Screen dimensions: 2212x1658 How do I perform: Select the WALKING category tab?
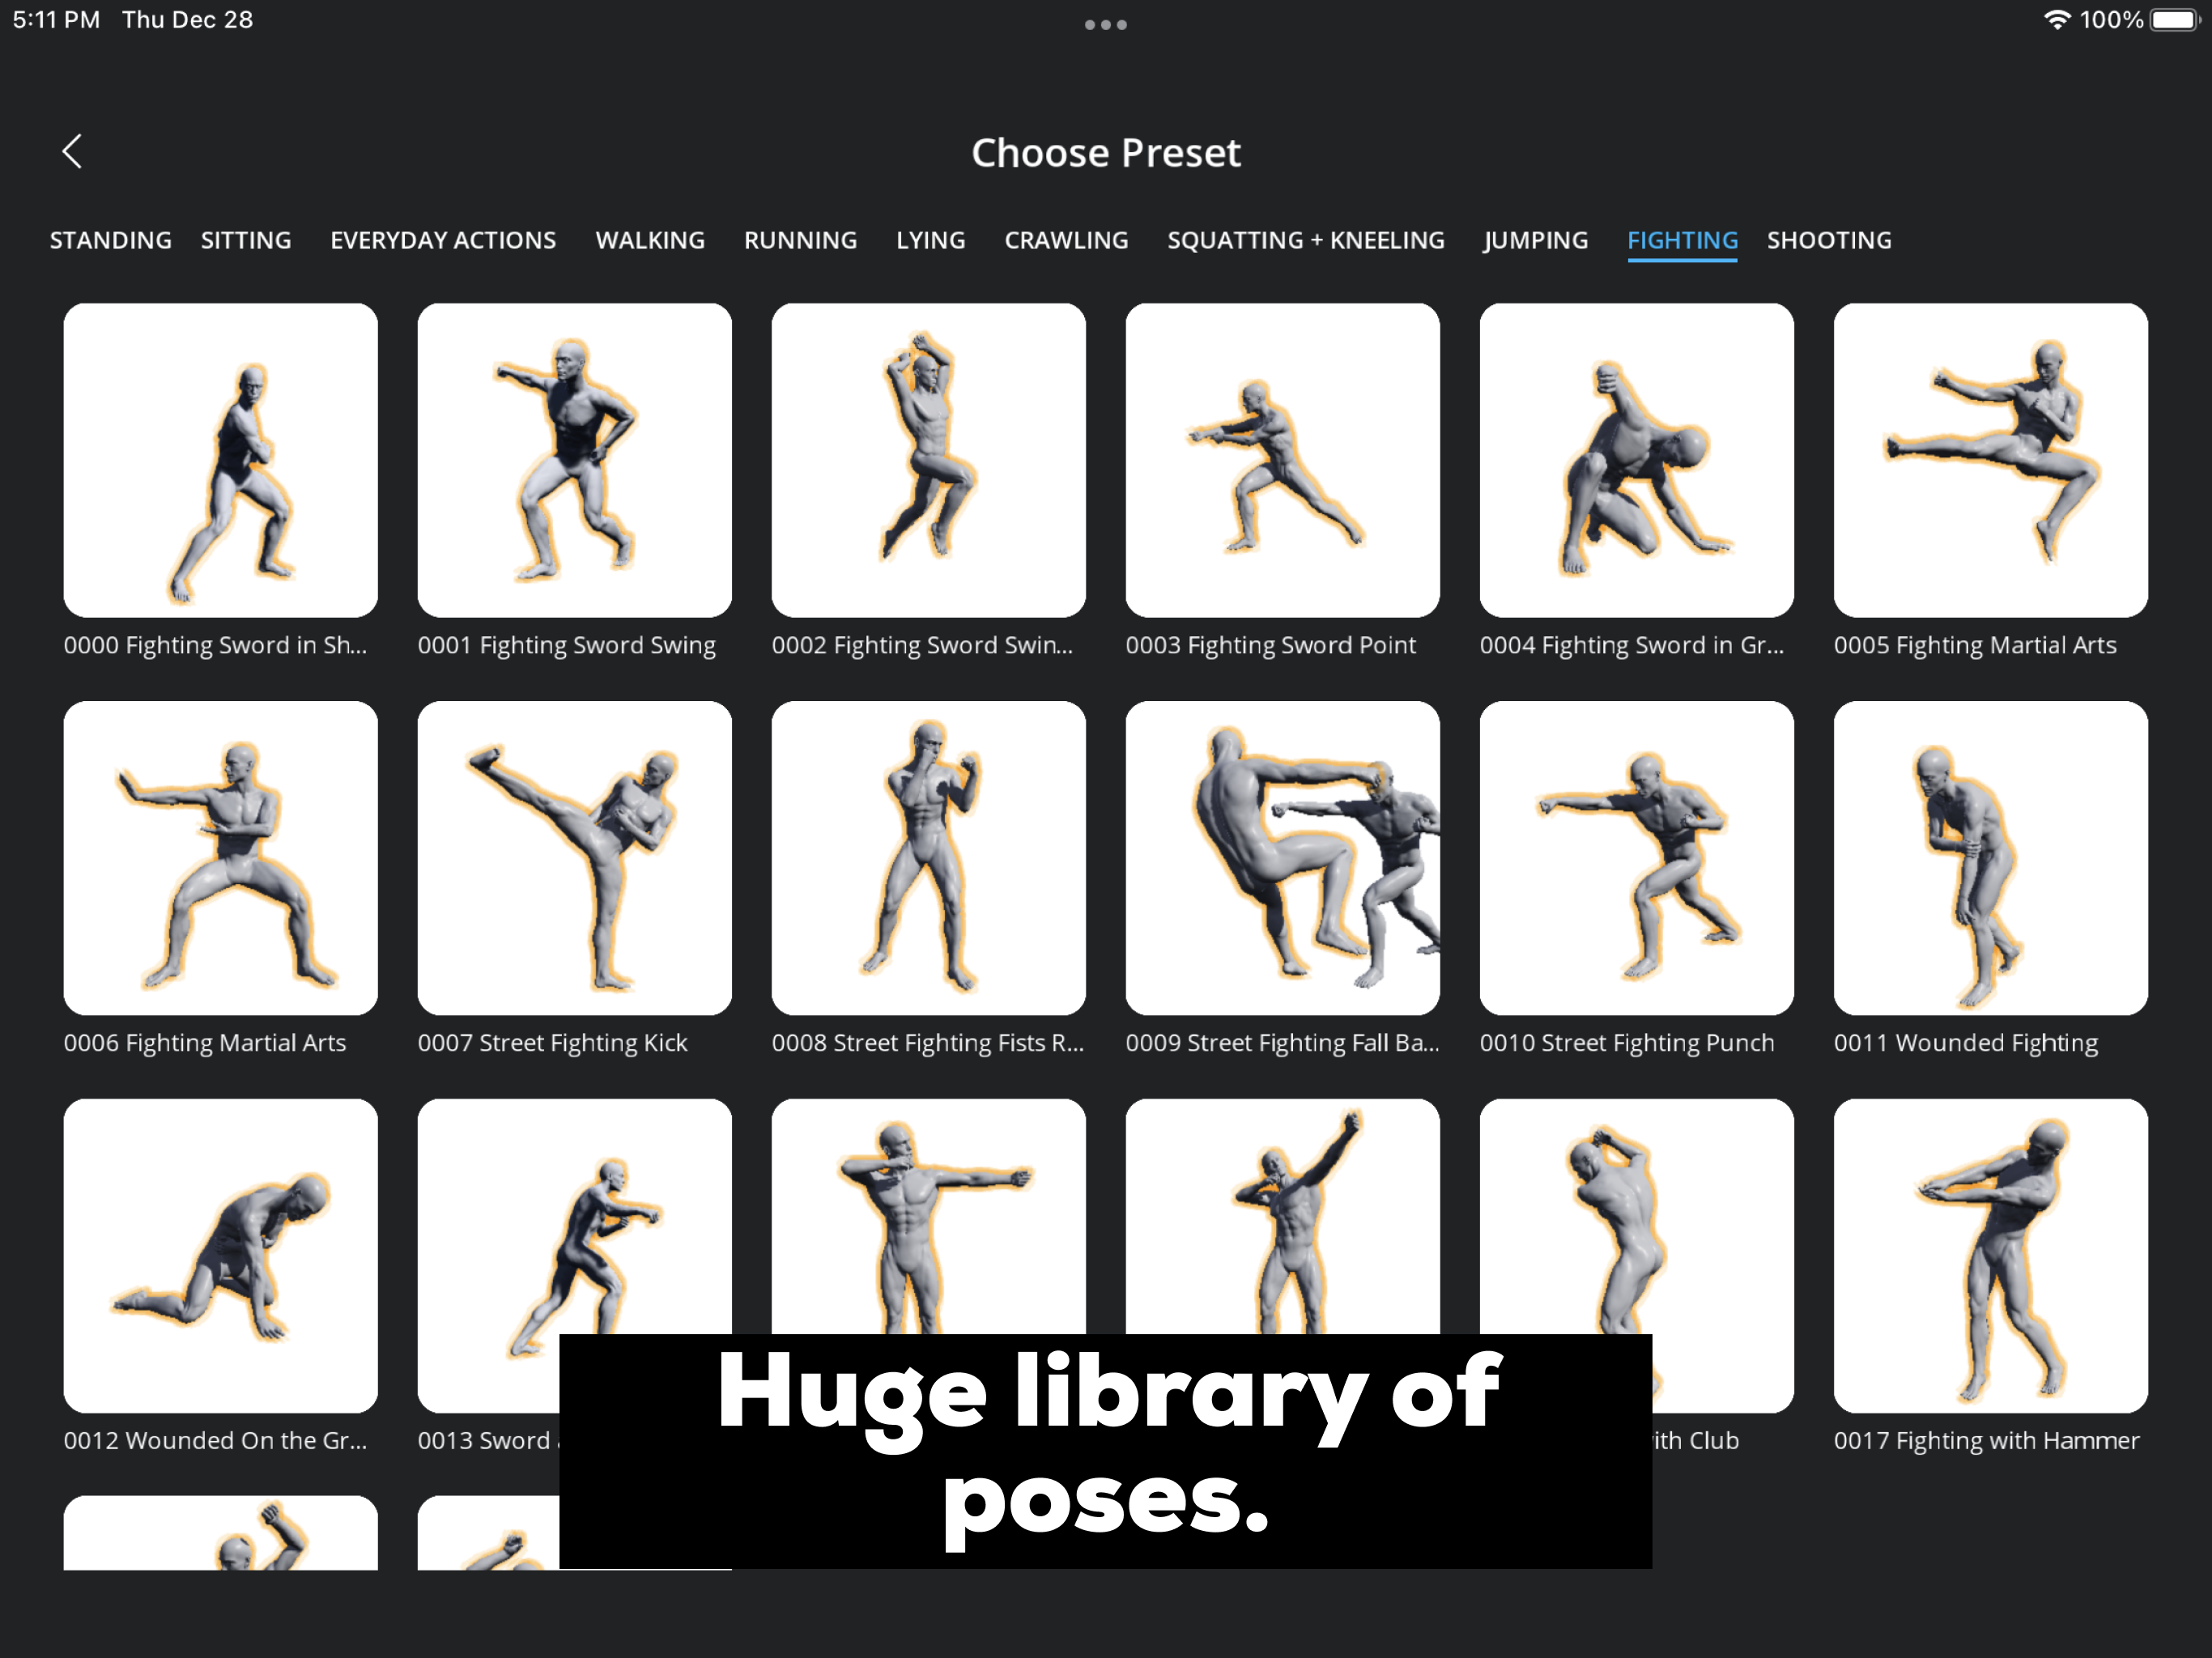click(650, 240)
